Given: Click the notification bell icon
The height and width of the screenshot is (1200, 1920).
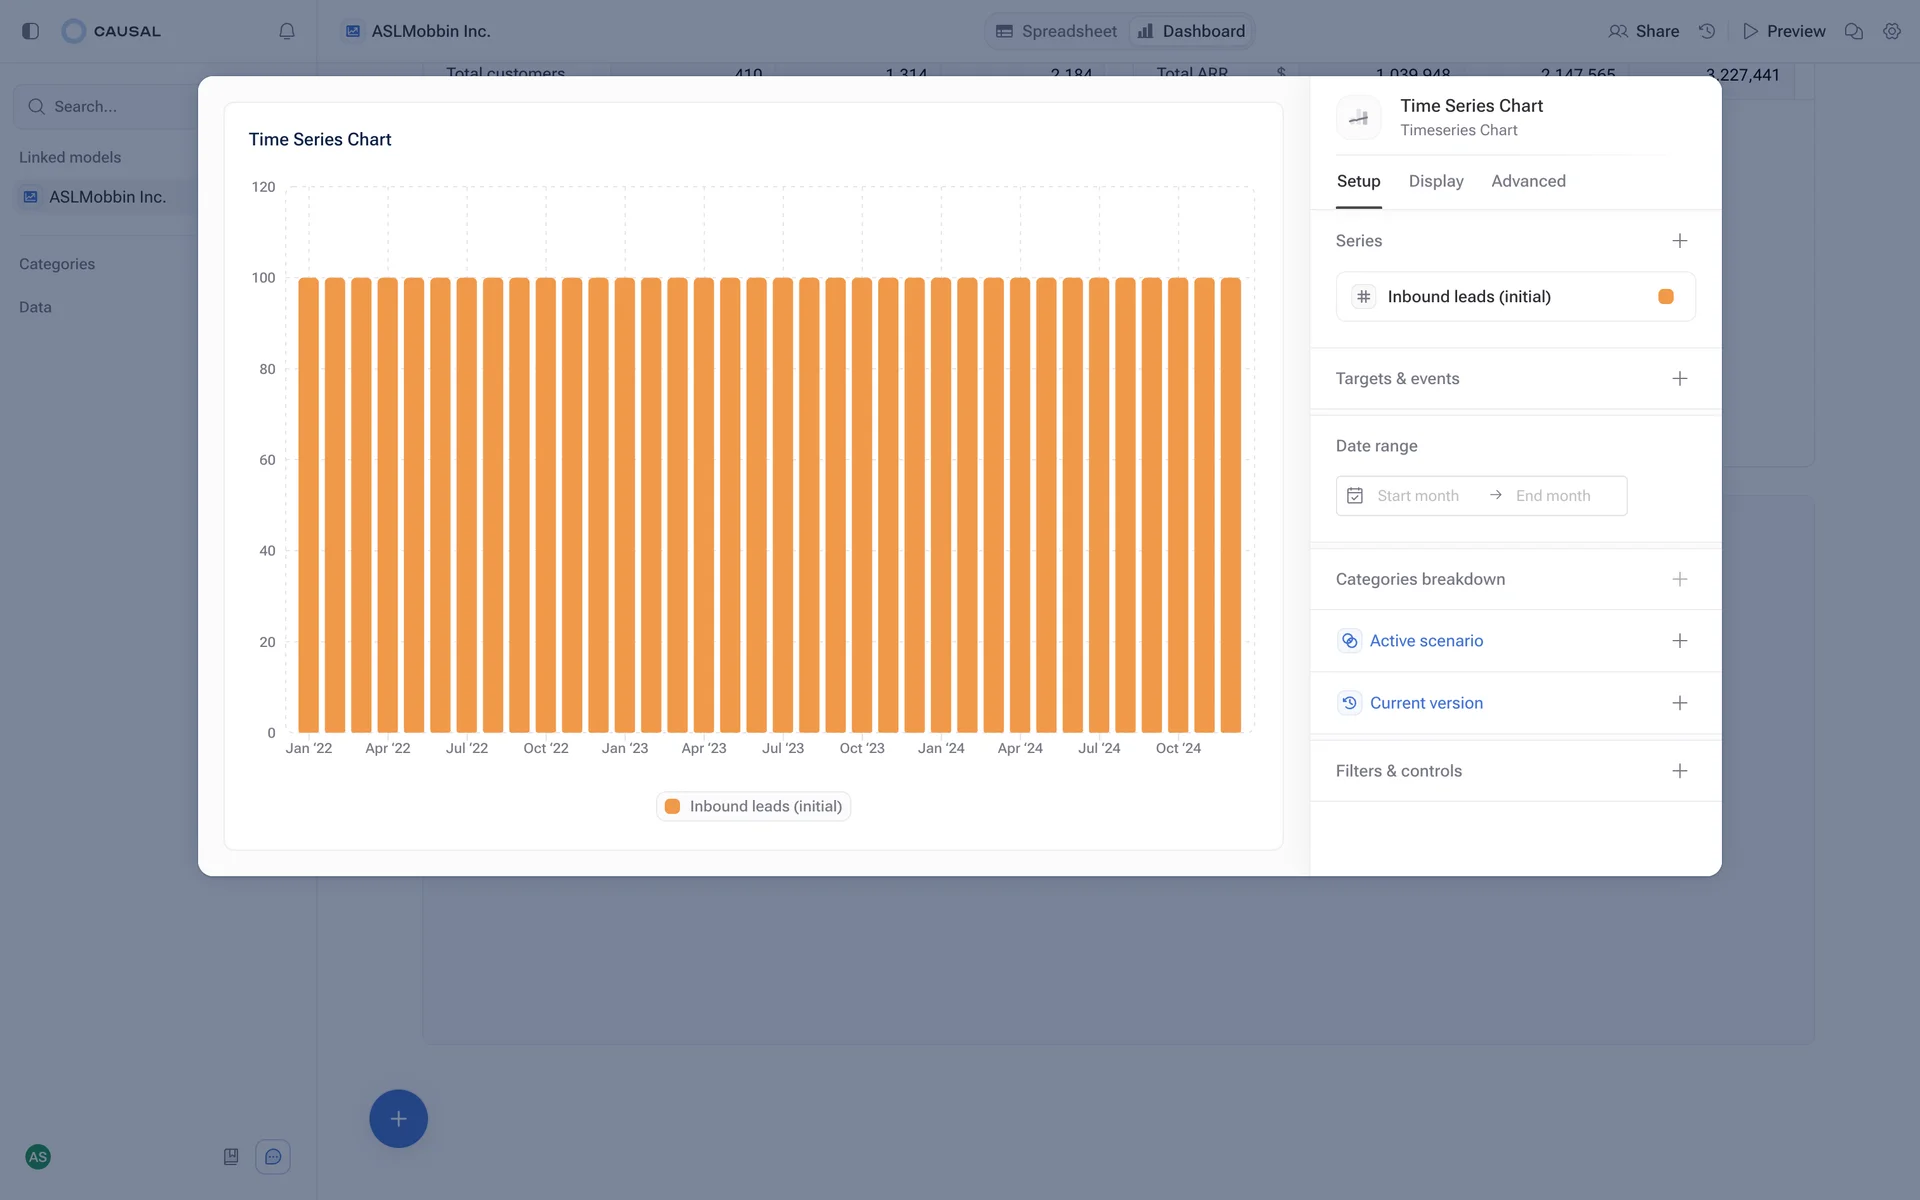Looking at the screenshot, I should (287, 31).
